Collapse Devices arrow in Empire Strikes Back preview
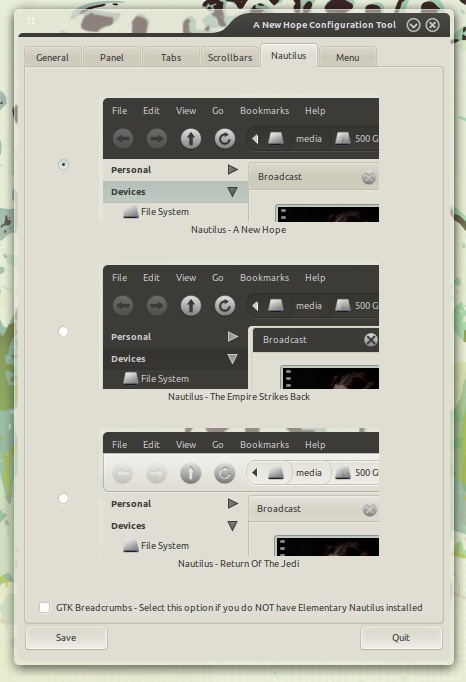Viewport: 466px width, 682px height. point(232,359)
